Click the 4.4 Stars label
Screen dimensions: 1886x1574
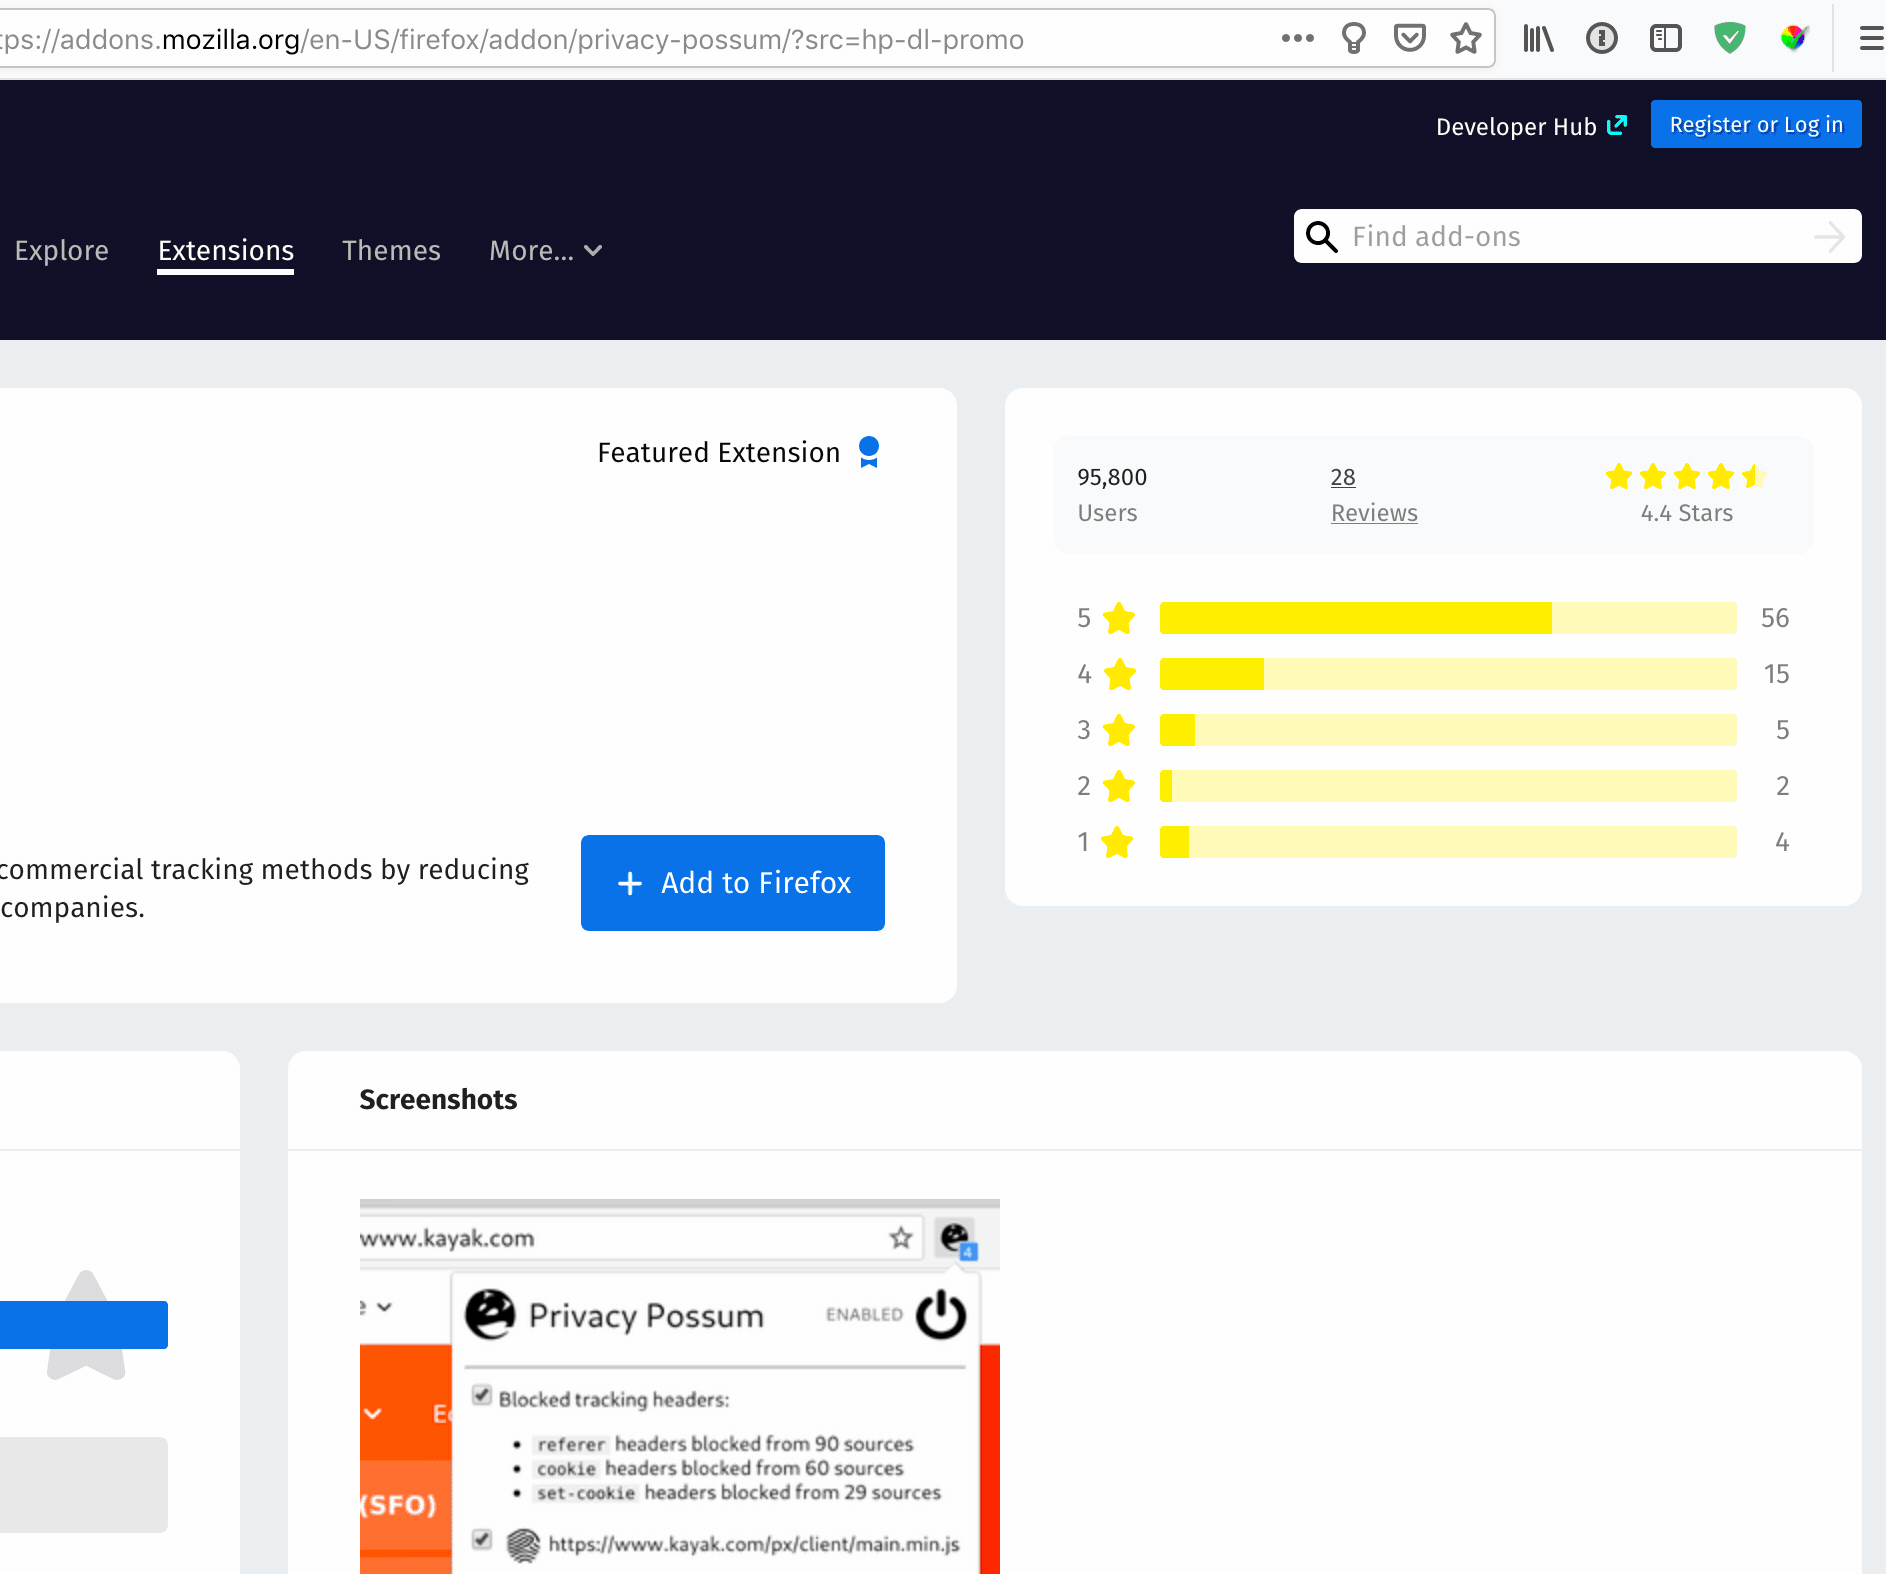pos(1686,513)
